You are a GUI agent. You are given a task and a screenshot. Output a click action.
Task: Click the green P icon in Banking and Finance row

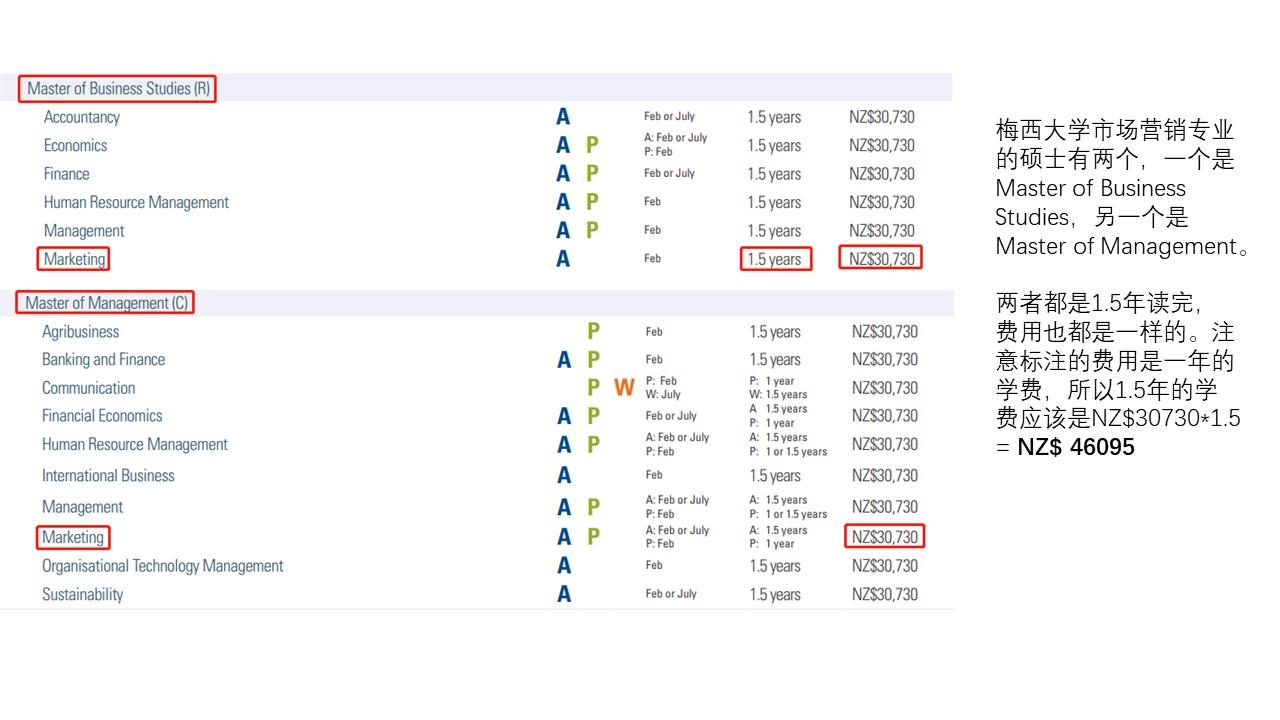point(593,360)
